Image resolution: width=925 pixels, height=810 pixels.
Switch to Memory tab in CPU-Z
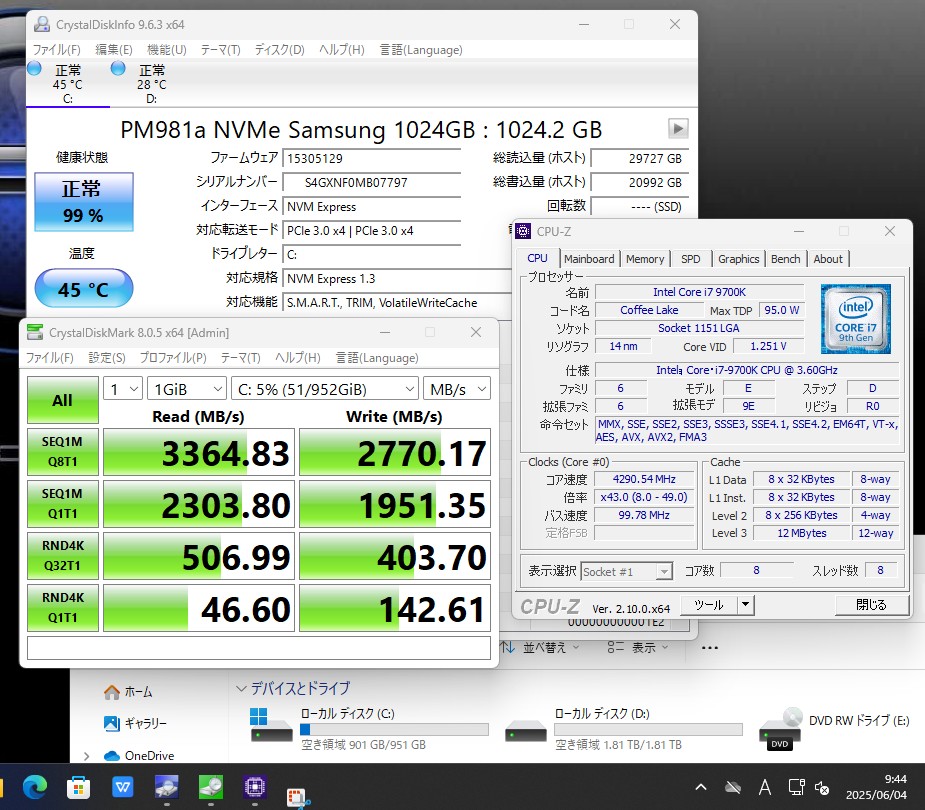pyautogui.click(x=645, y=258)
